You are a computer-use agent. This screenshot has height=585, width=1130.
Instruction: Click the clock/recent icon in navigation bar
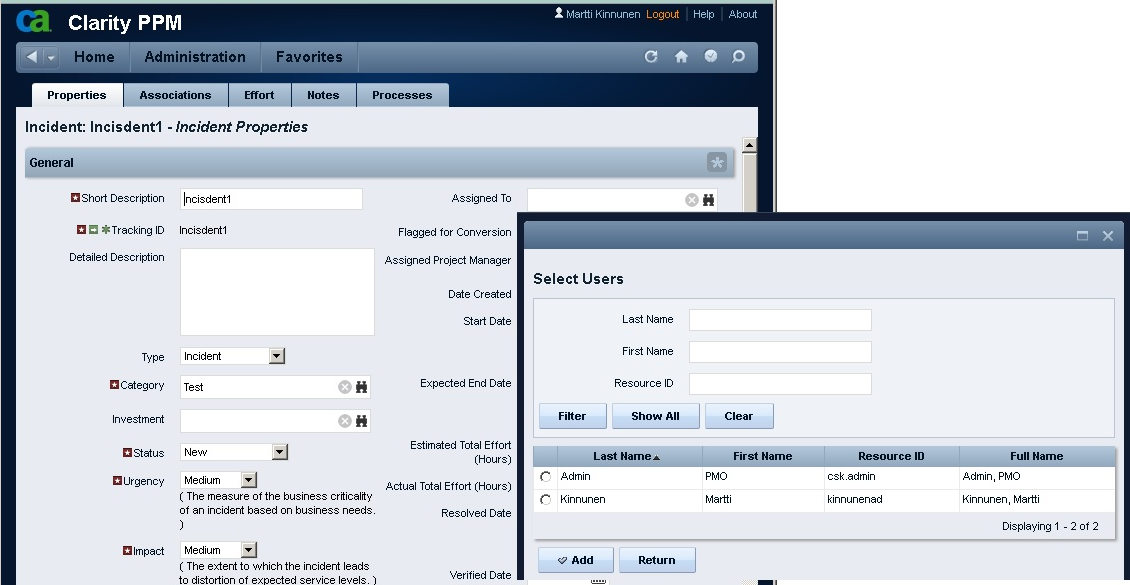point(711,56)
